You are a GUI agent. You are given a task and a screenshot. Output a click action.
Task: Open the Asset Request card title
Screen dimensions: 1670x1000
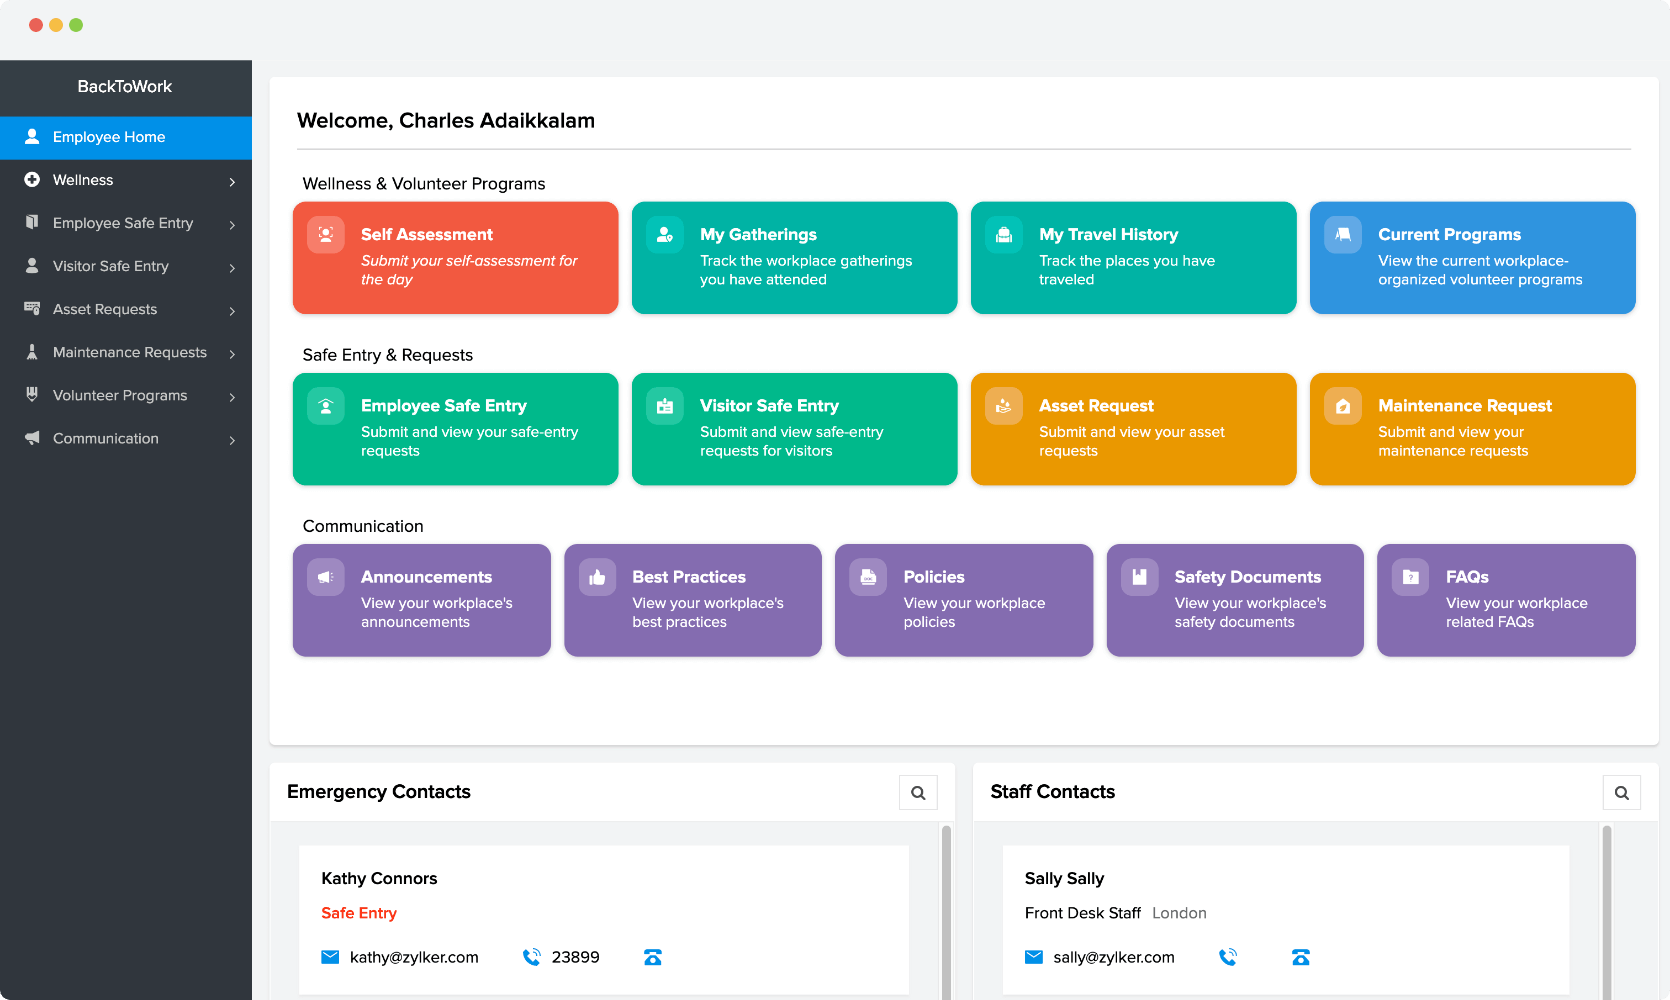point(1096,405)
